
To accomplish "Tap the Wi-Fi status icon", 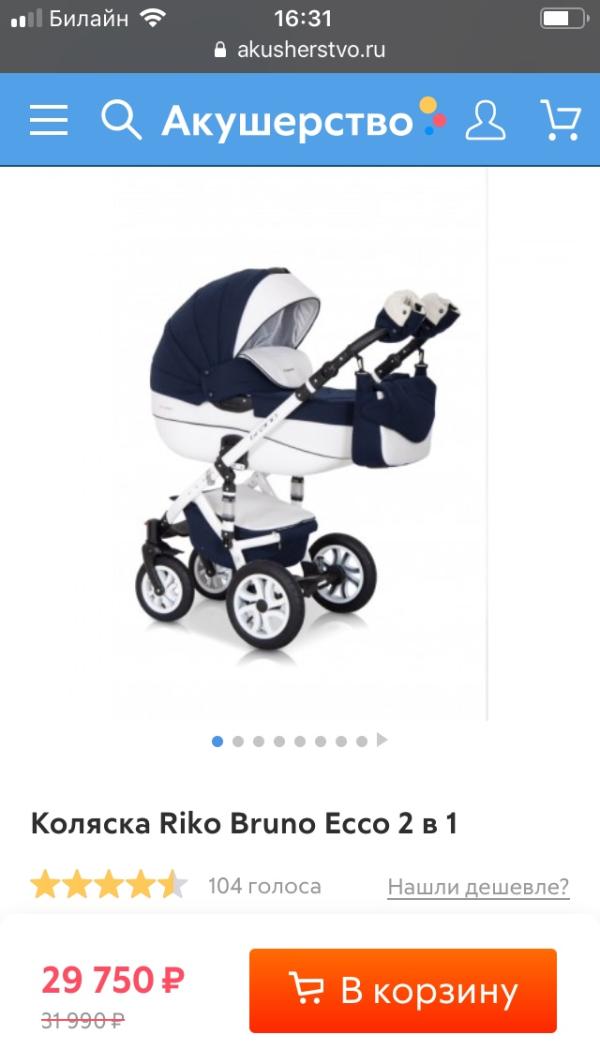I will tap(153, 18).
